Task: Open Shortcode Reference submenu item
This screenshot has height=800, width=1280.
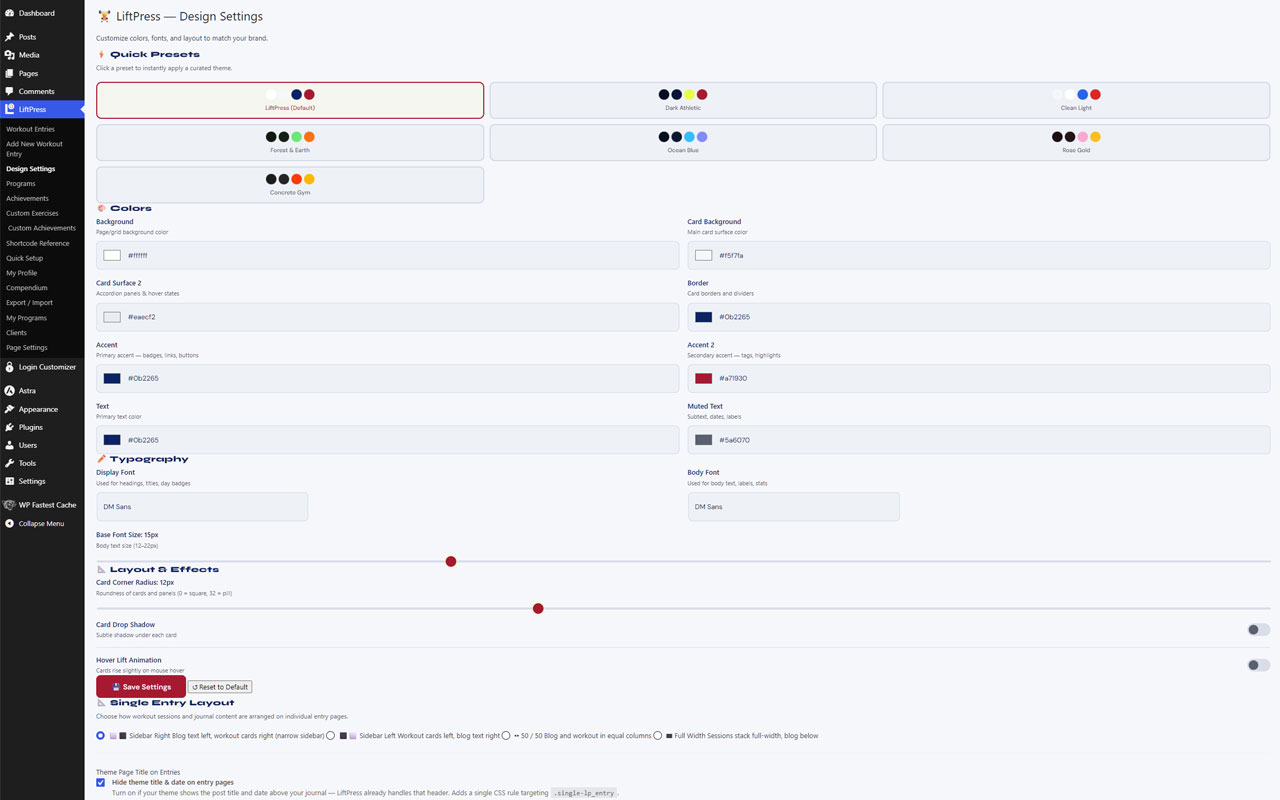Action: (x=38, y=243)
